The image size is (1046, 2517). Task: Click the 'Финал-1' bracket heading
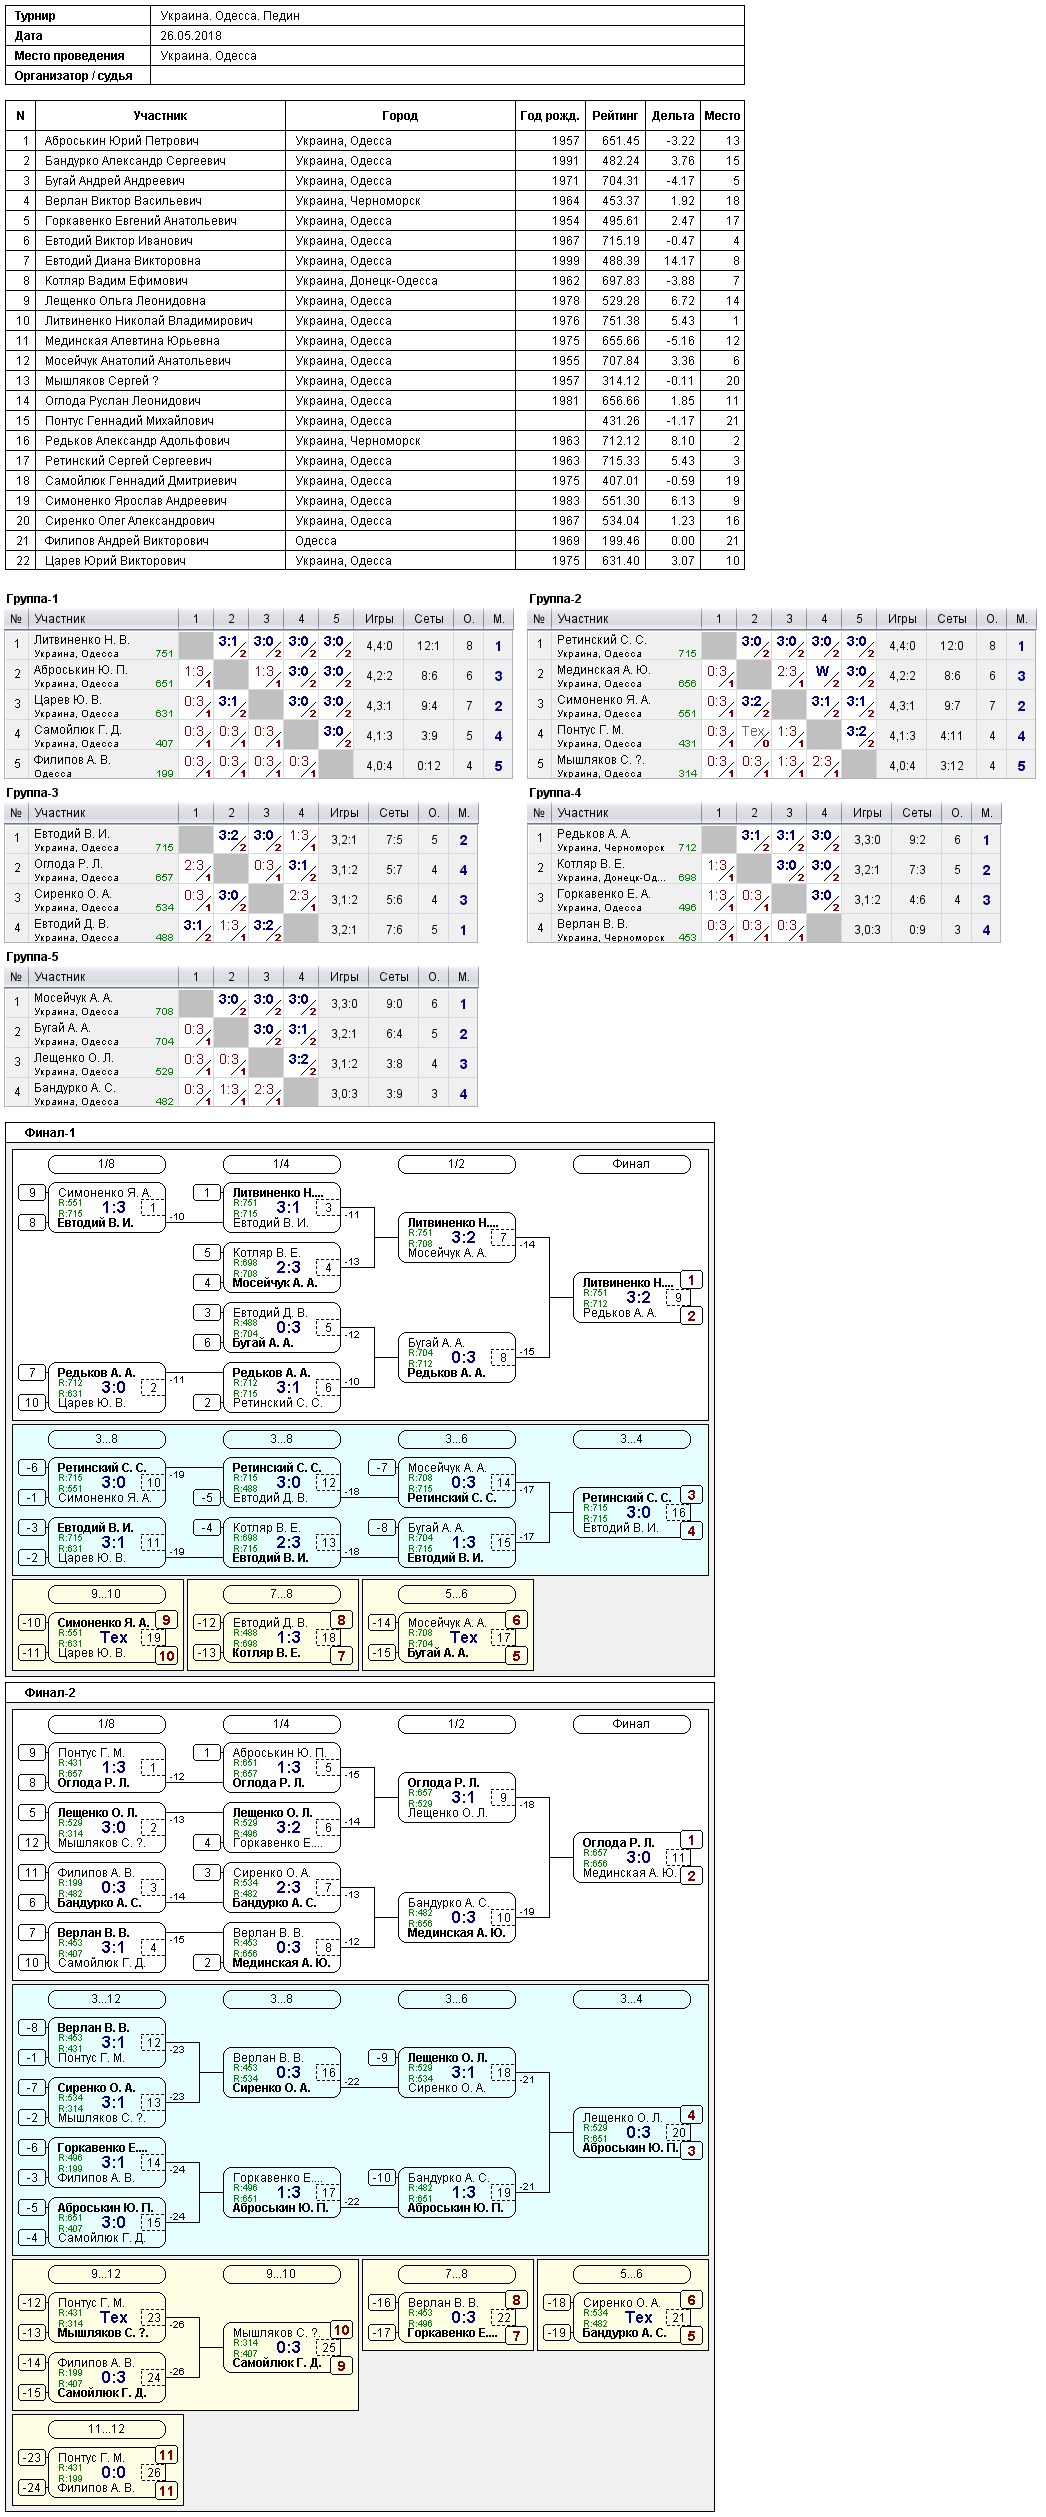click(50, 1133)
